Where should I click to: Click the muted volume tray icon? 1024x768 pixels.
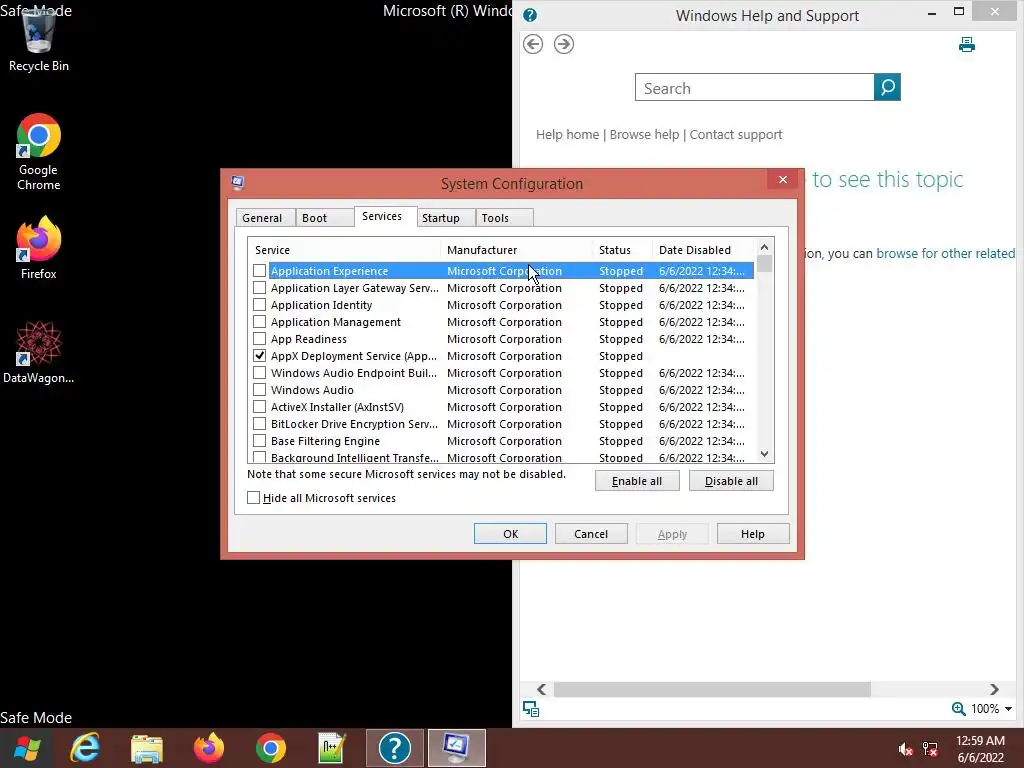(x=905, y=750)
